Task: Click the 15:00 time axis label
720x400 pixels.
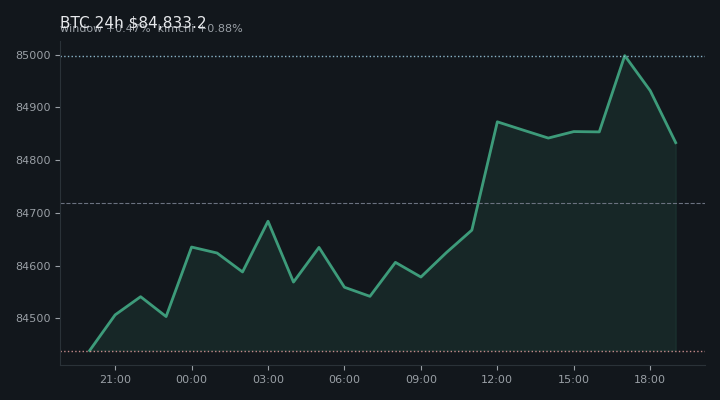Action: pyautogui.click(x=573, y=379)
